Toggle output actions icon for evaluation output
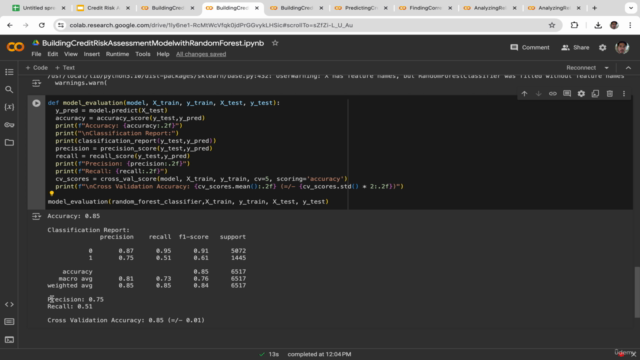The image size is (640, 360). (x=36, y=216)
